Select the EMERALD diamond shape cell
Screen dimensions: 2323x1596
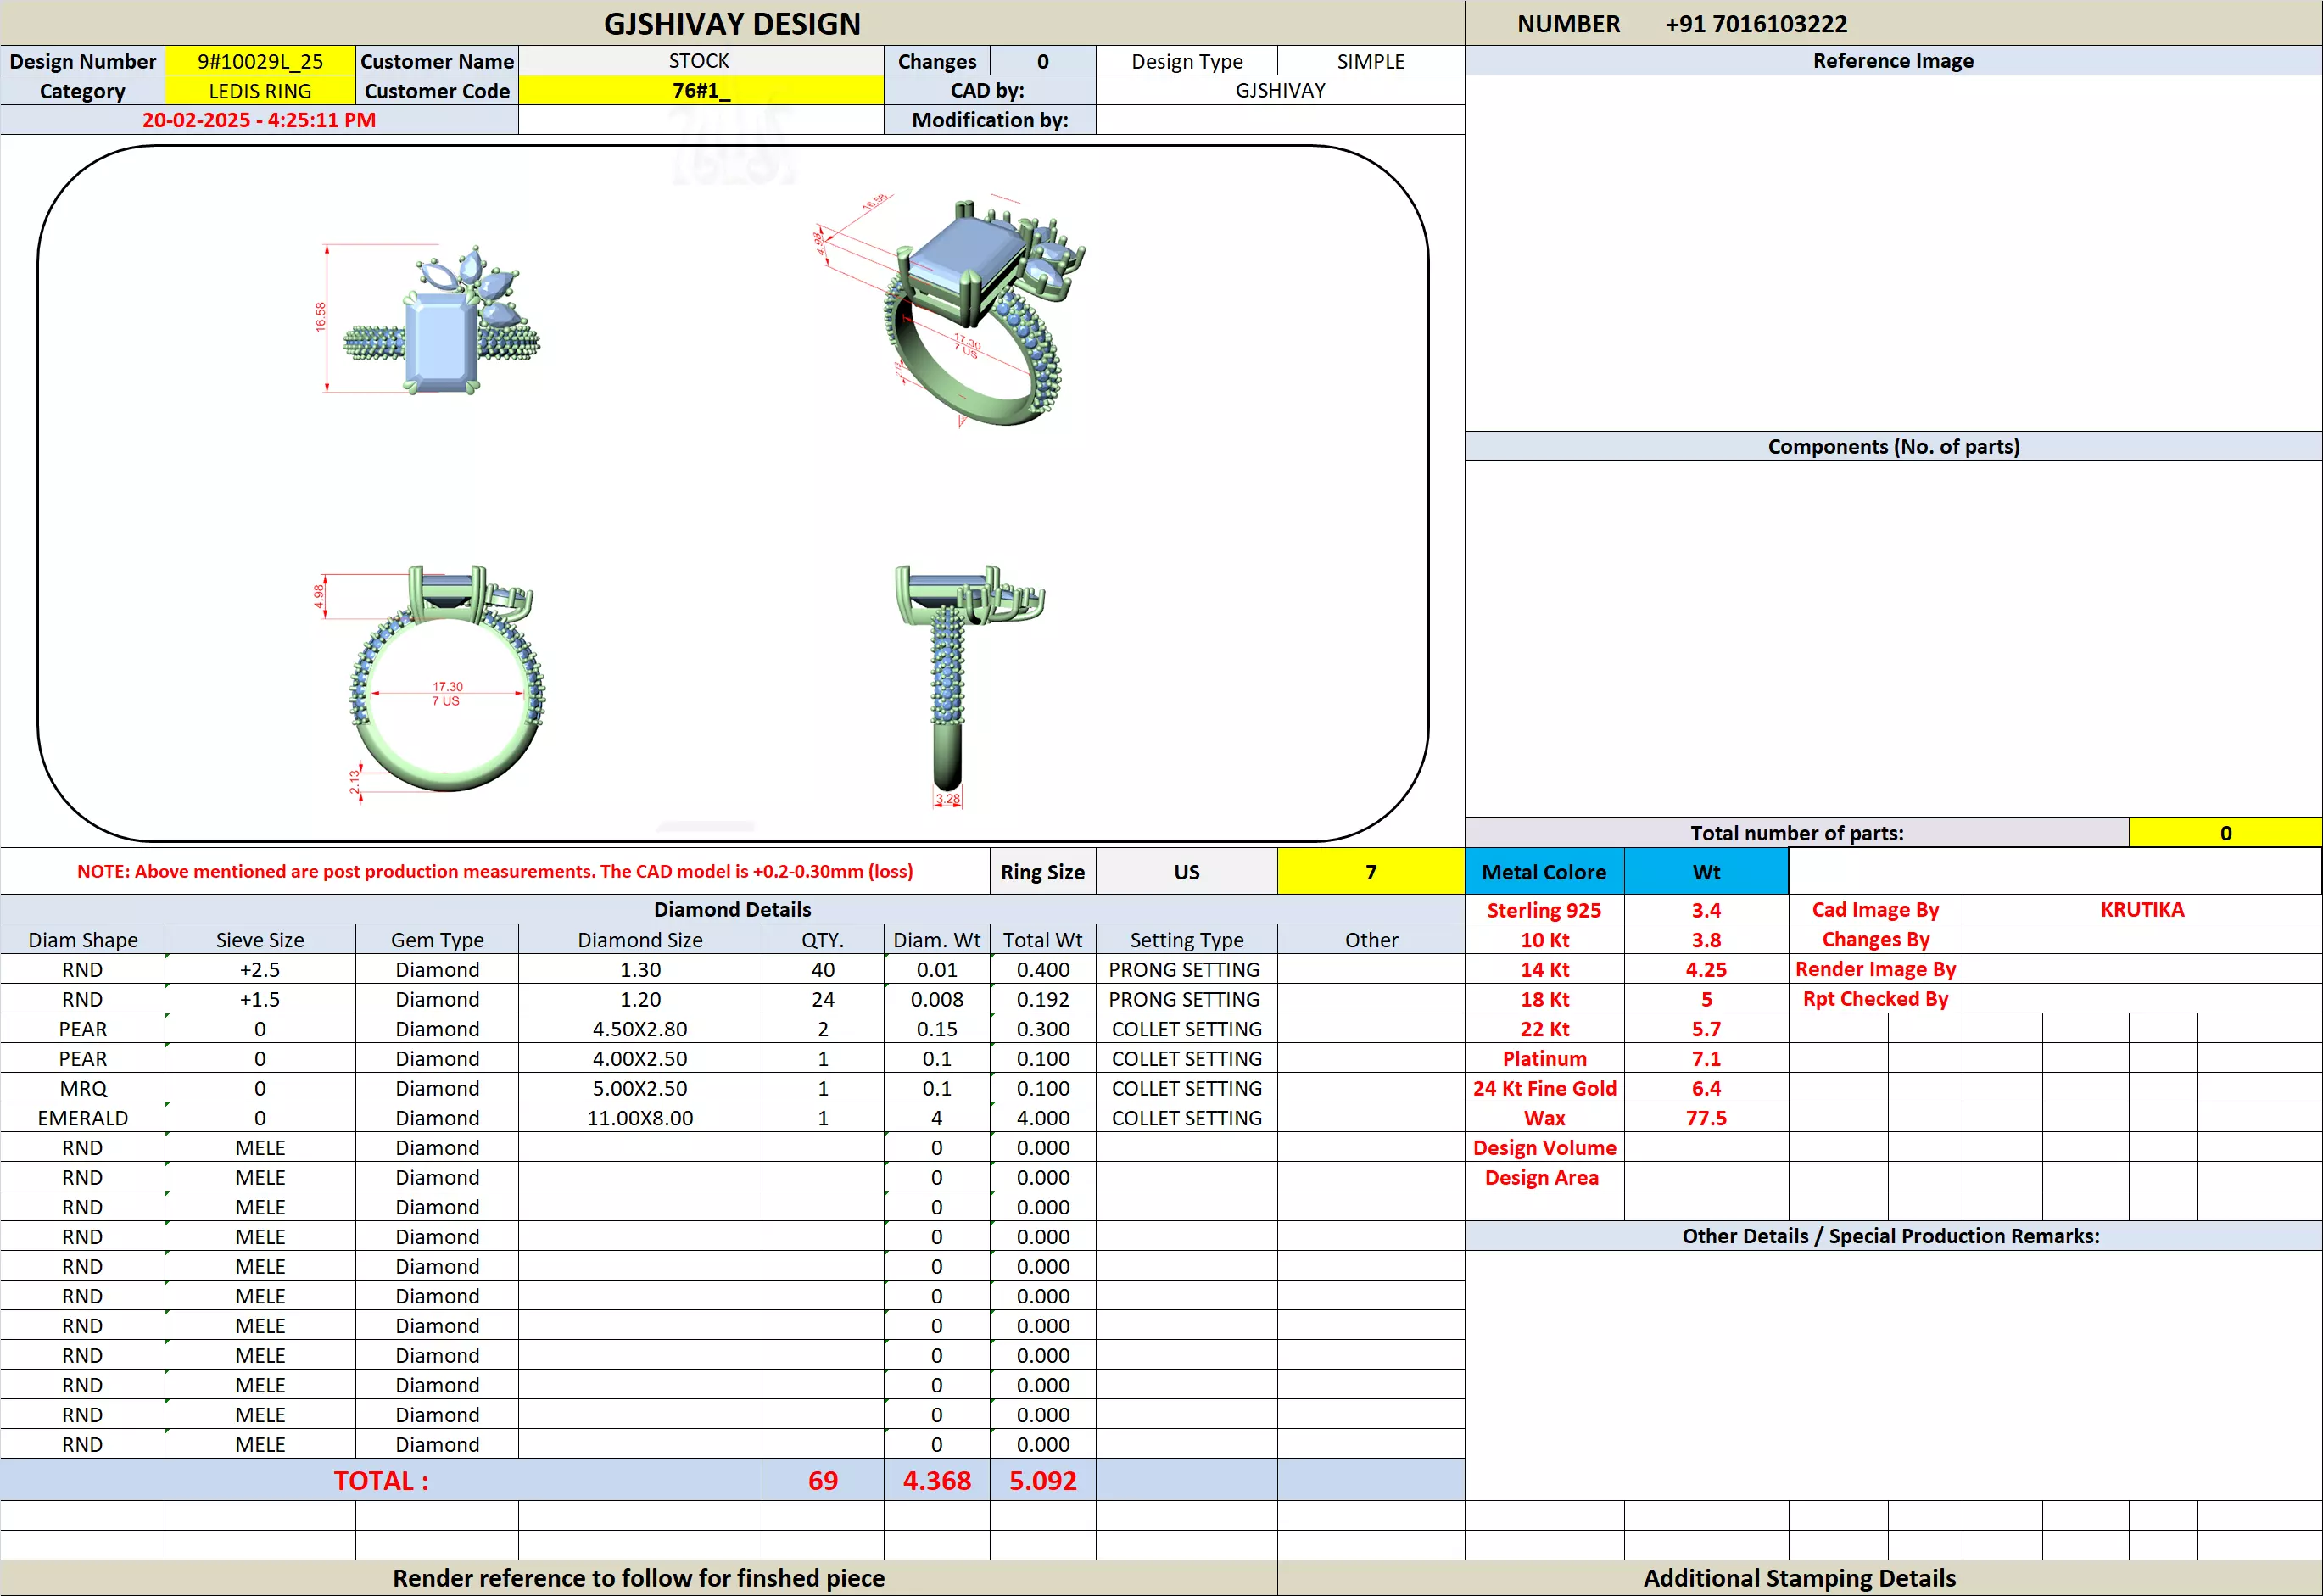click(x=82, y=1118)
